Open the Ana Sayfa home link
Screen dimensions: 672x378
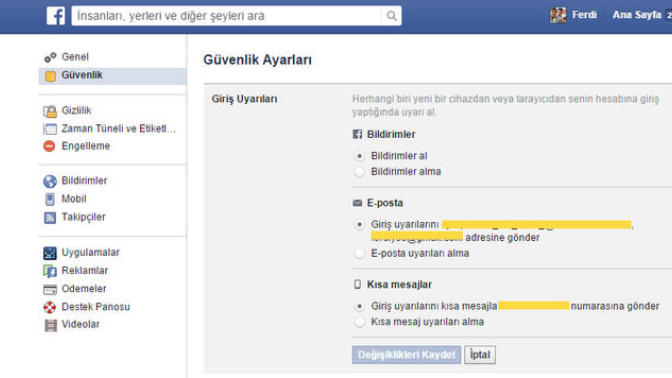pos(637,15)
